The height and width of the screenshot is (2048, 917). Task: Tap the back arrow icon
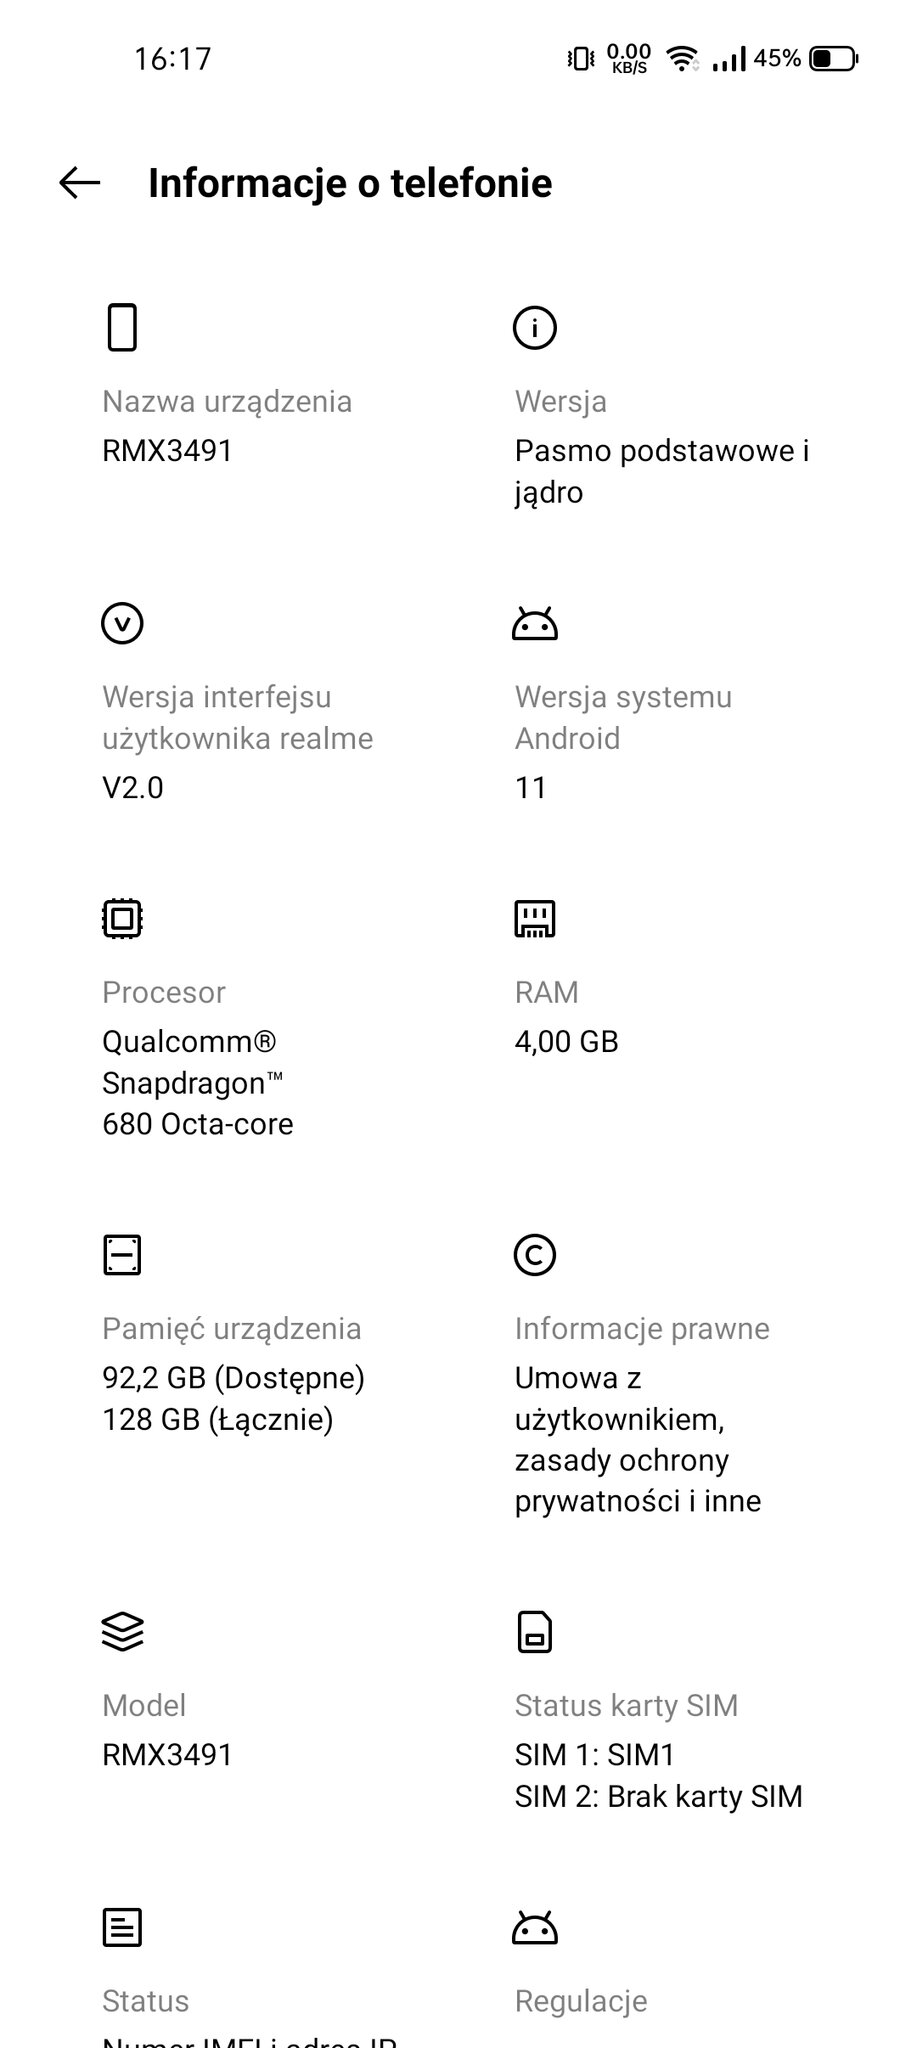pos(80,182)
